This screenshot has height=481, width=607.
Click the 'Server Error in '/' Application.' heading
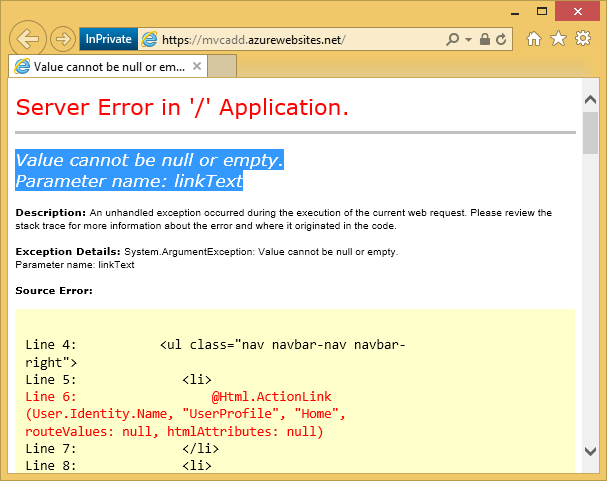[182, 107]
